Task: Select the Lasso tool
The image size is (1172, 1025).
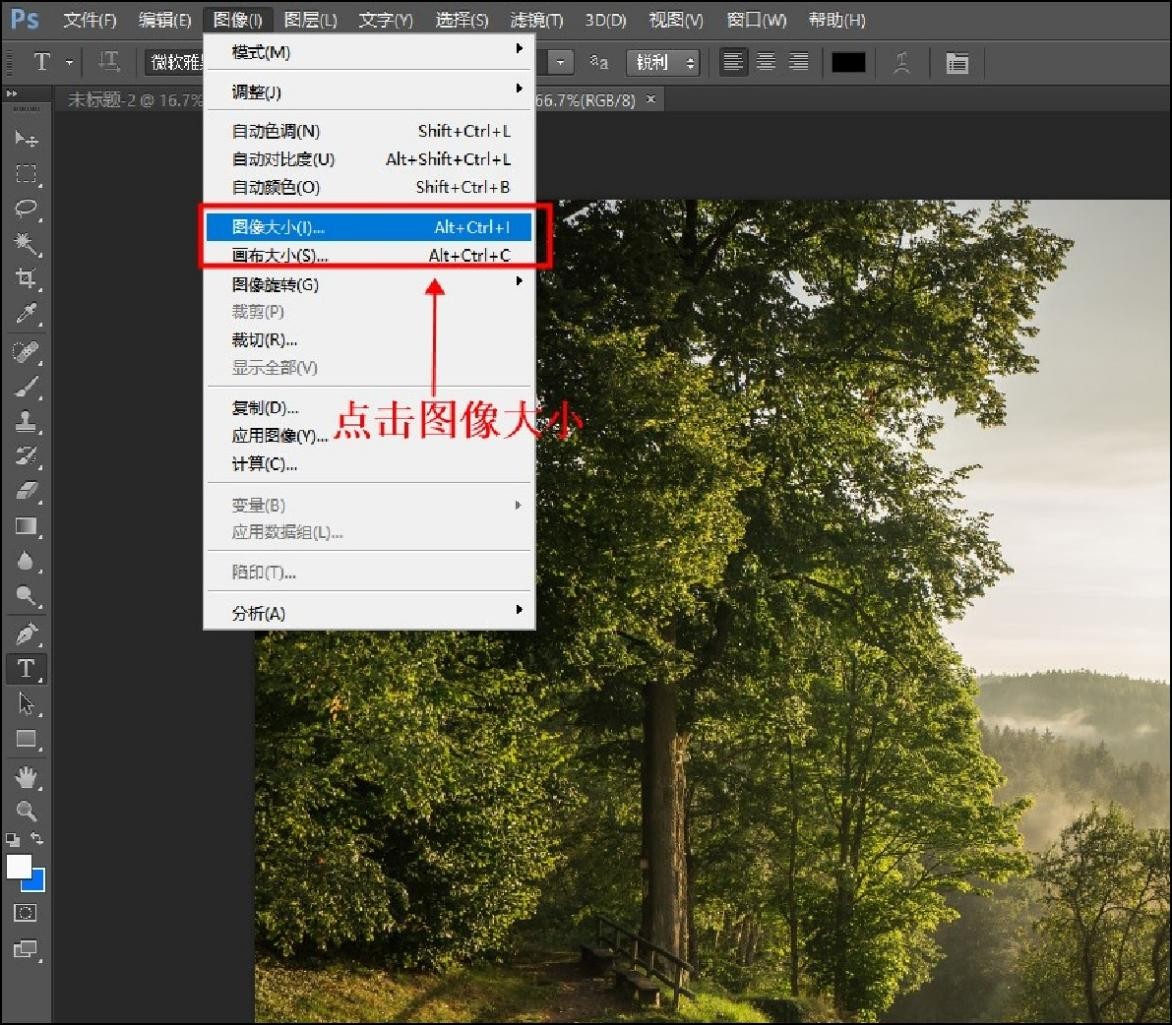Action: [x=26, y=209]
